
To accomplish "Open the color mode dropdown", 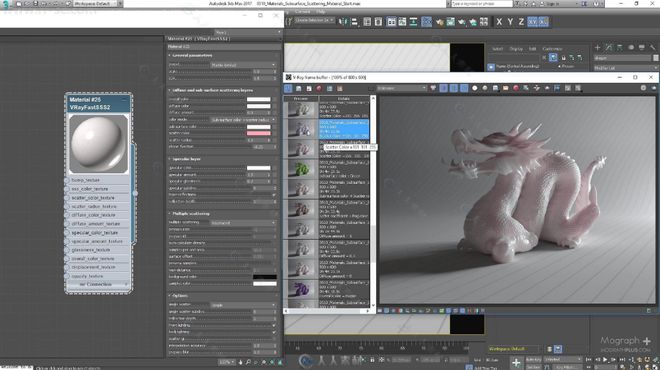I will pos(243,120).
